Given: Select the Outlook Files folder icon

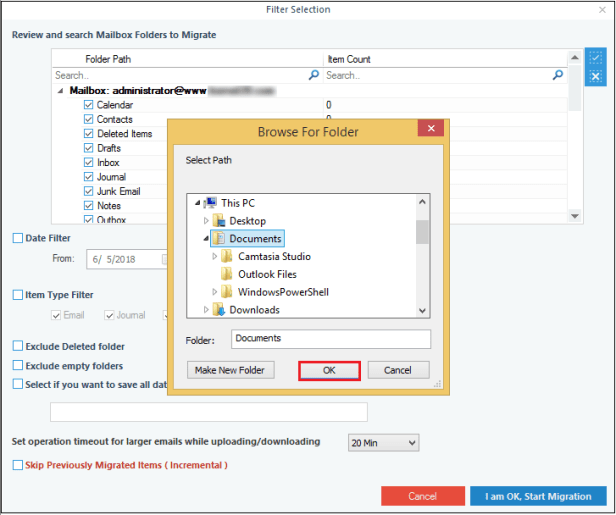Looking at the screenshot, I should (x=227, y=274).
